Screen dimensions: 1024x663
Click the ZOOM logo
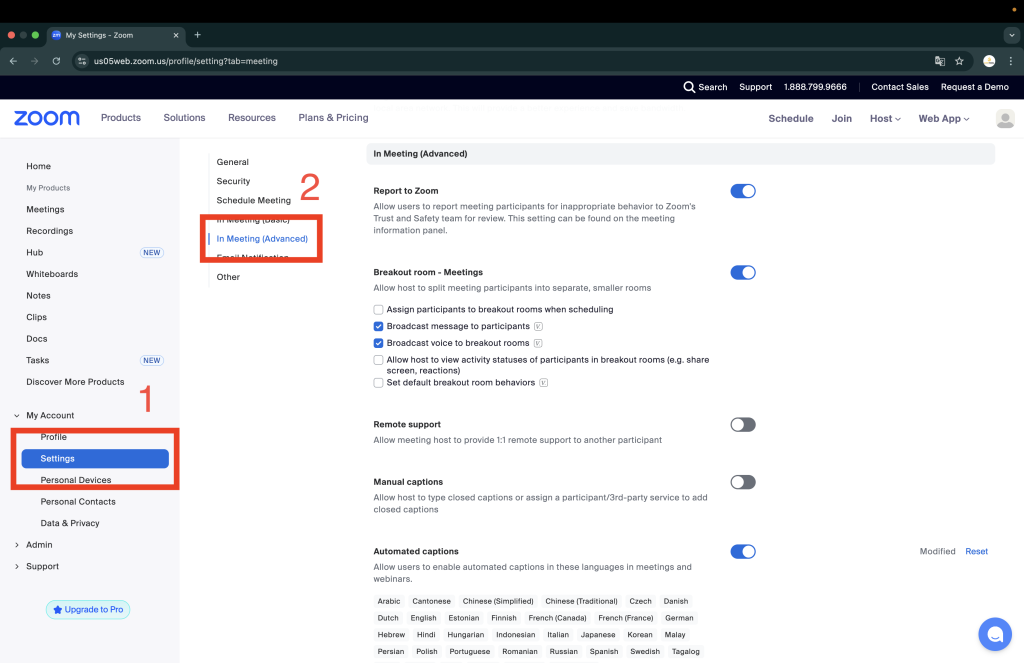click(x=46, y=118)
